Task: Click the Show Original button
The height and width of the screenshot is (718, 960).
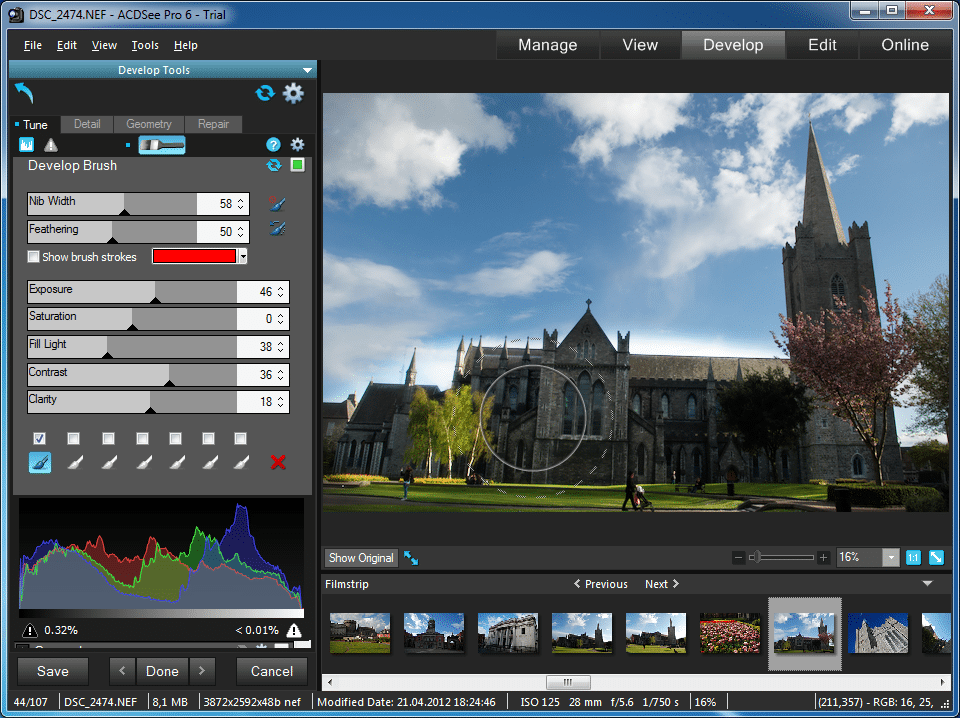Action: click(361, 558)
